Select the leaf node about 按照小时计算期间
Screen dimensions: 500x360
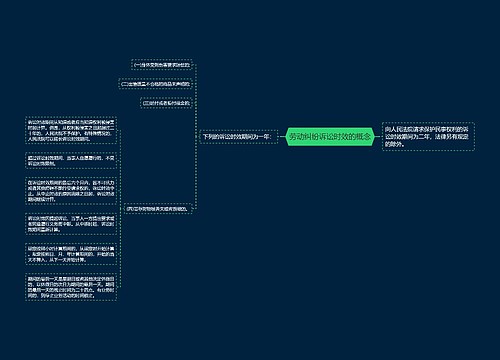click(71, 254)
